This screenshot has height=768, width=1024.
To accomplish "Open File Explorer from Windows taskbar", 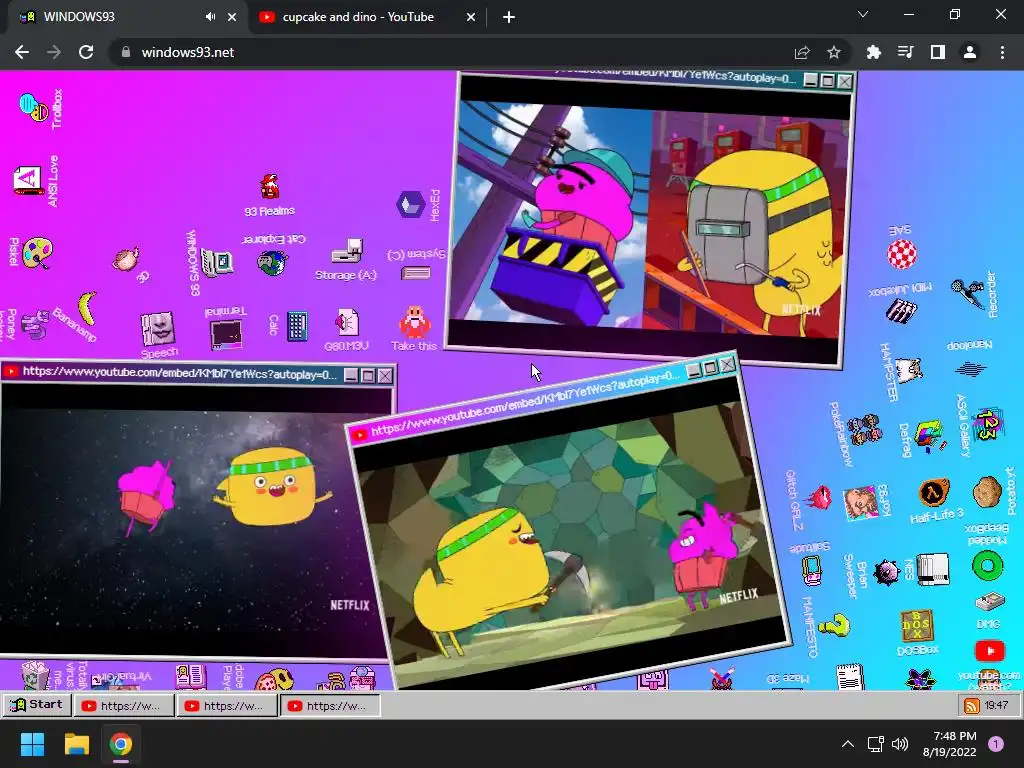I will [x=76, y=744].
